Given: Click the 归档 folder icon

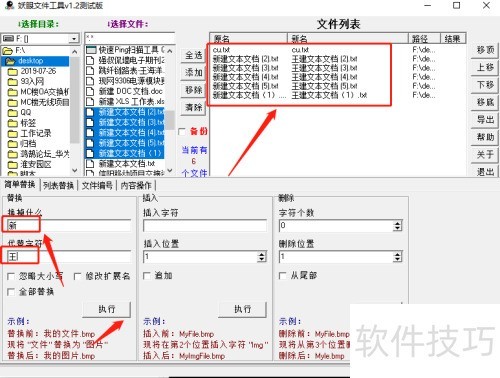Looking at the screenshot, I should tap(12, 144).
